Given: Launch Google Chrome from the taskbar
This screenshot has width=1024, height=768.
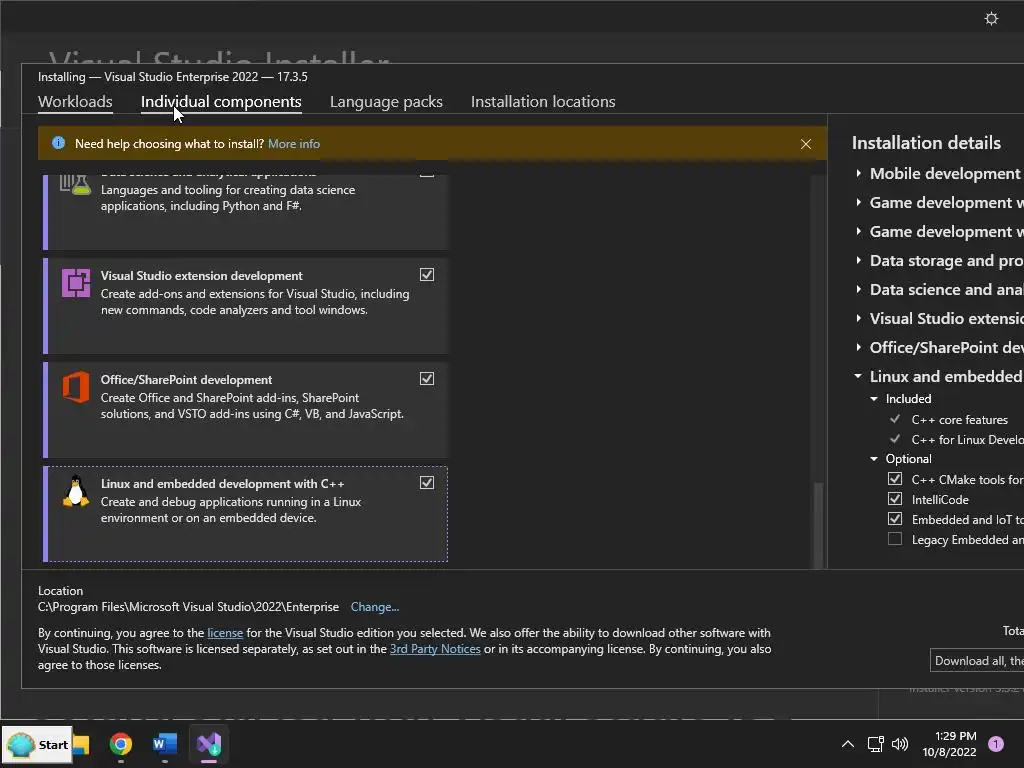Looking at the screenshot, I should pyautogui.click(x=121, y=744).
